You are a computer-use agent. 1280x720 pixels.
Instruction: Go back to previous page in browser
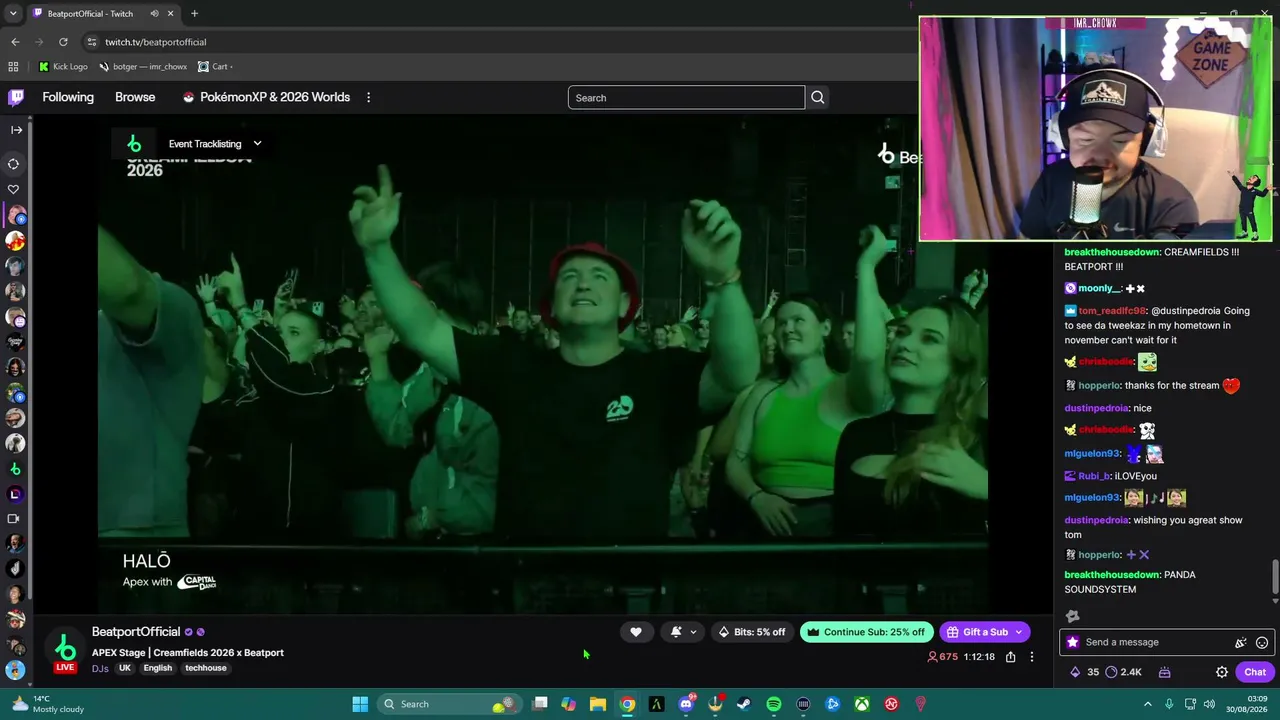[15, 42]
